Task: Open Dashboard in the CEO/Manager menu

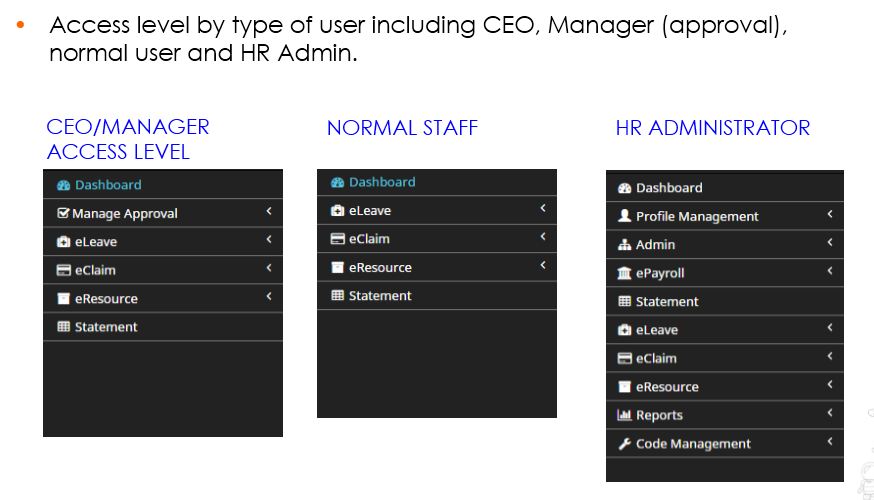Action: [107, 185]
